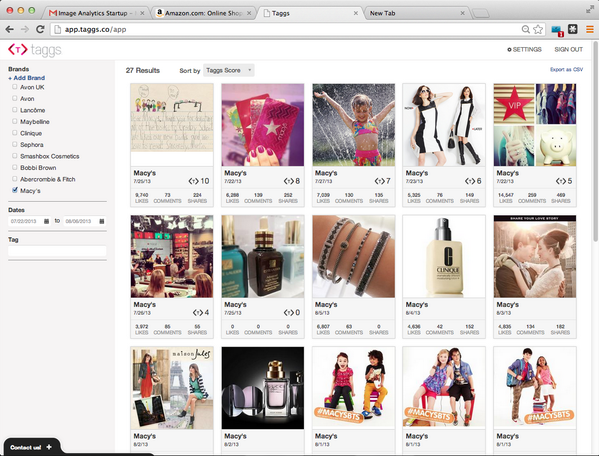
Task: Switch to the Image Analytics Startup tab
Action: tap(97, 13)
